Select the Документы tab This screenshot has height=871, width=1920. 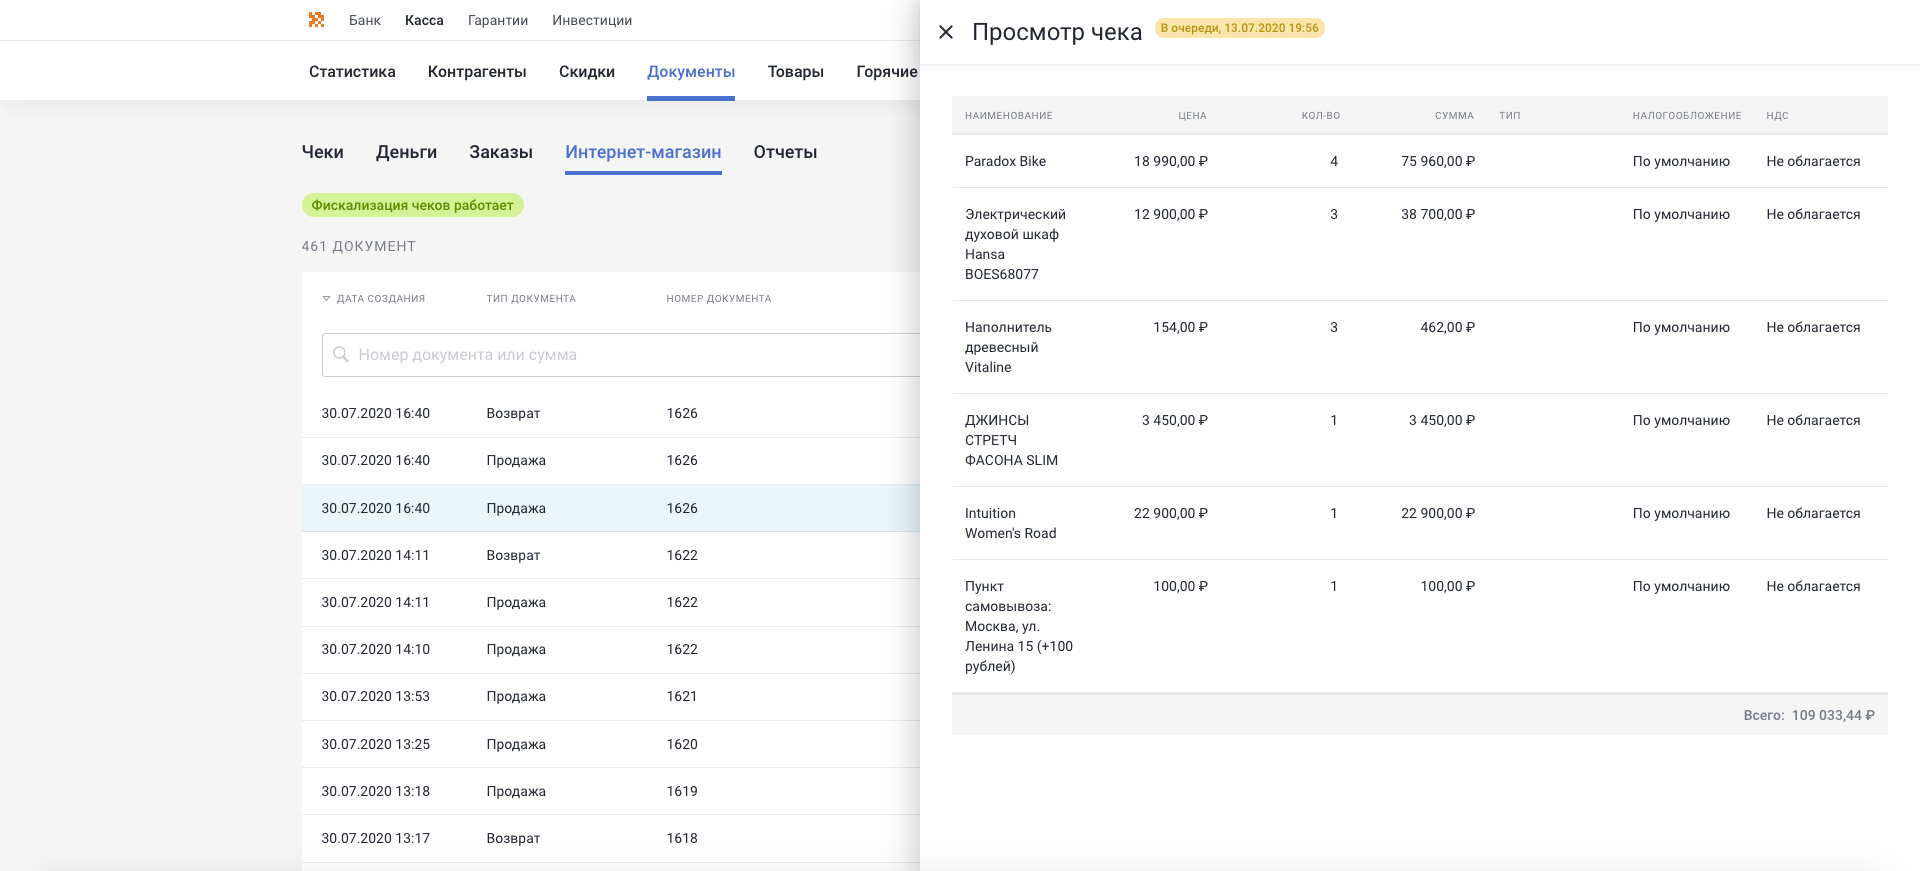(x=691, y=72)
